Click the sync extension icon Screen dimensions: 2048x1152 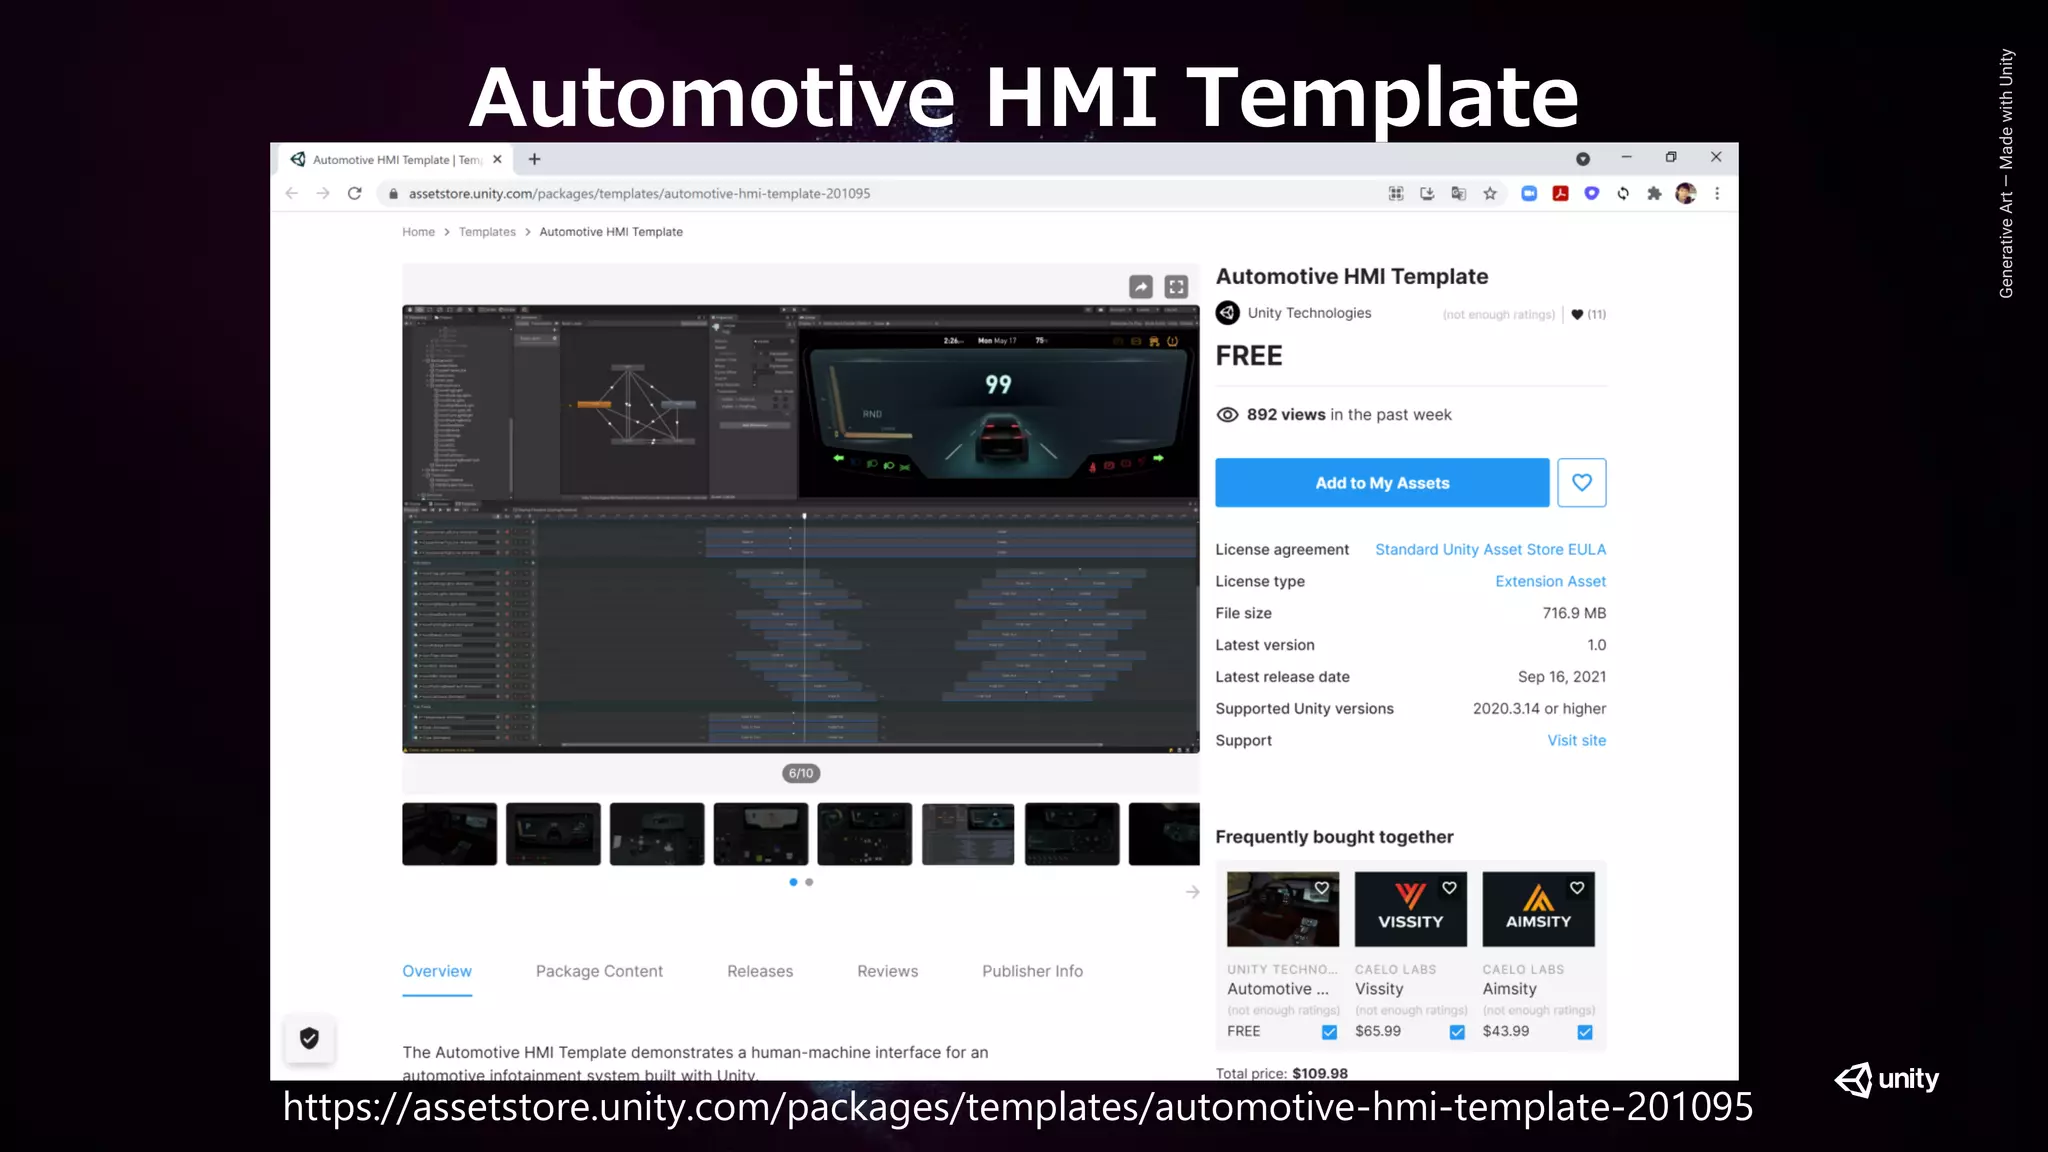(x=1623, y=194)
